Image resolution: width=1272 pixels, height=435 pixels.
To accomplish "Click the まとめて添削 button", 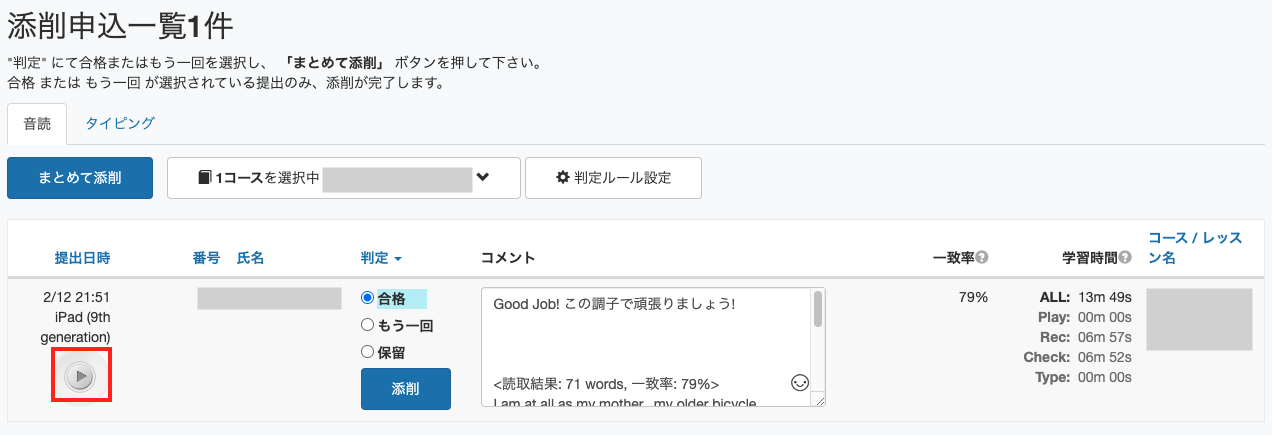I will 80,178.
